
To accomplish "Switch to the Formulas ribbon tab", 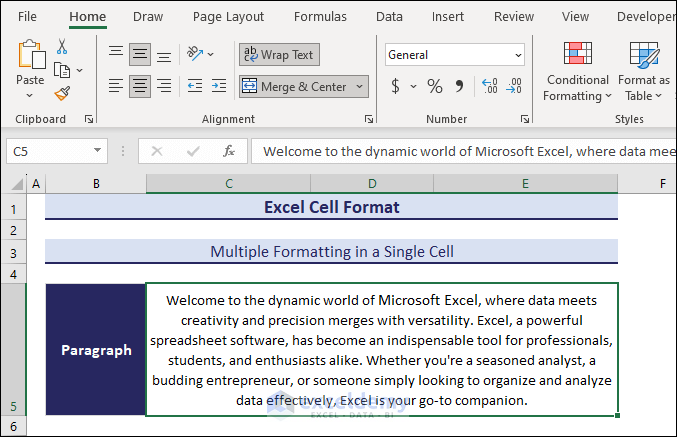I will pos(320,16).
